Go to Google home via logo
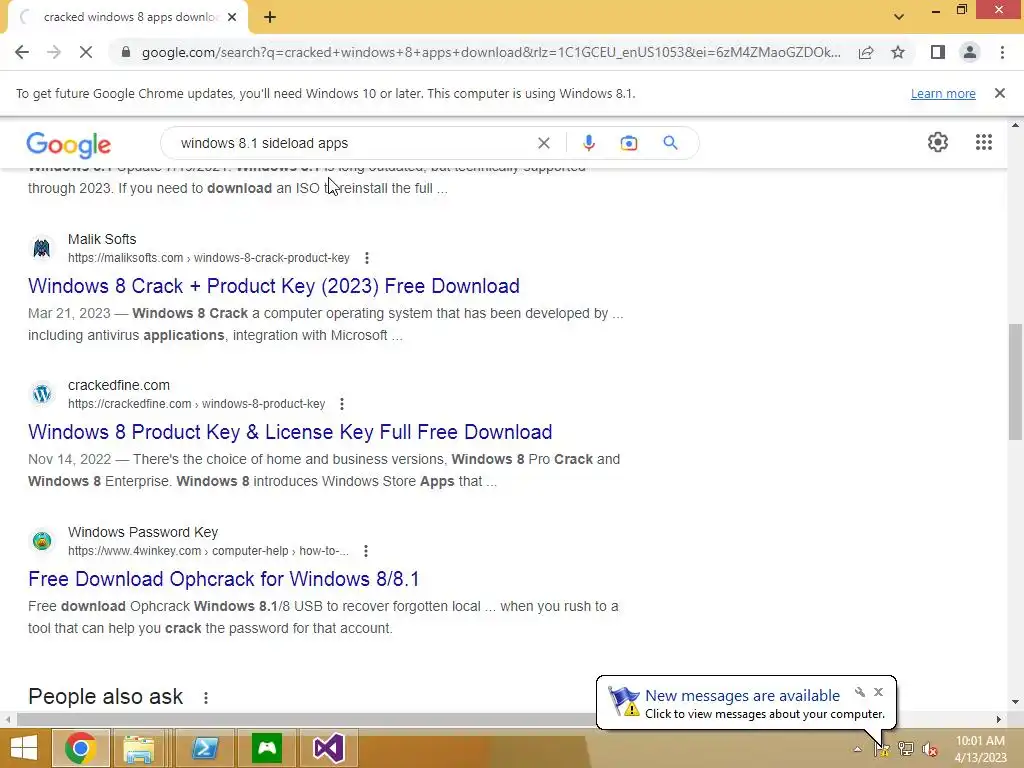The width and height of the screenshot is (1024, 768). [69, 144]
